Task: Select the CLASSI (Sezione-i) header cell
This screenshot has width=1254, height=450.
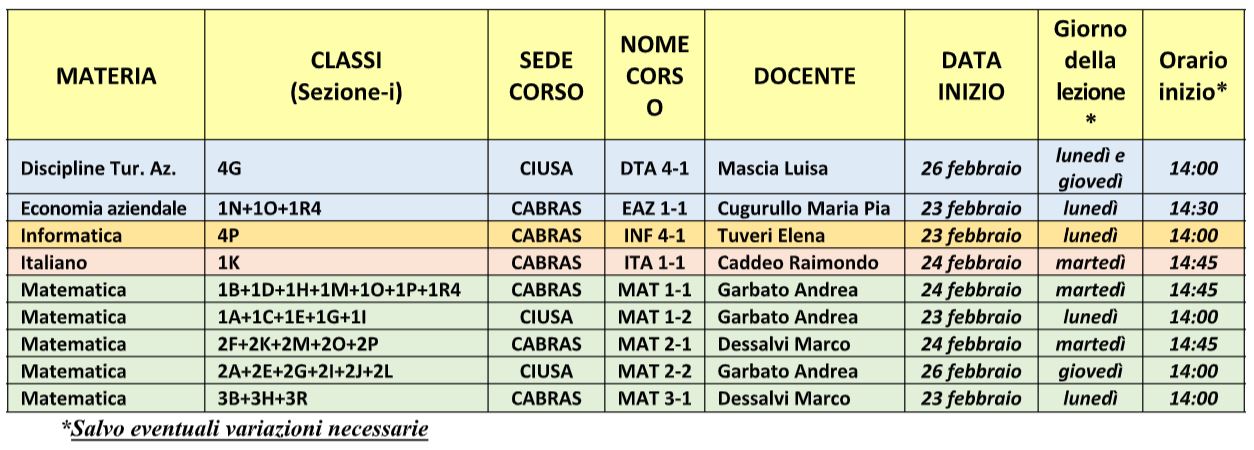Action: [x=346, y=76]
